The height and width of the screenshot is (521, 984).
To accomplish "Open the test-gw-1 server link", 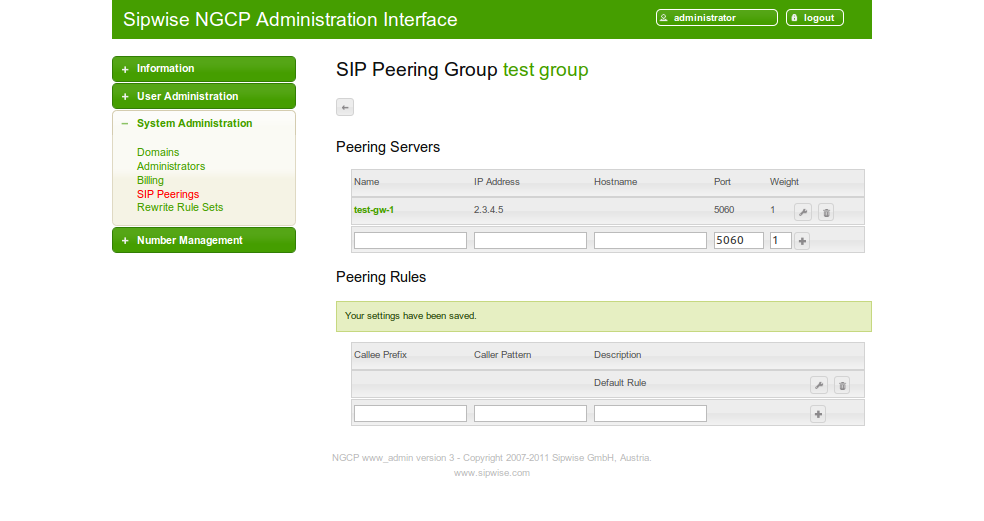I will click(x=374, y=210).
